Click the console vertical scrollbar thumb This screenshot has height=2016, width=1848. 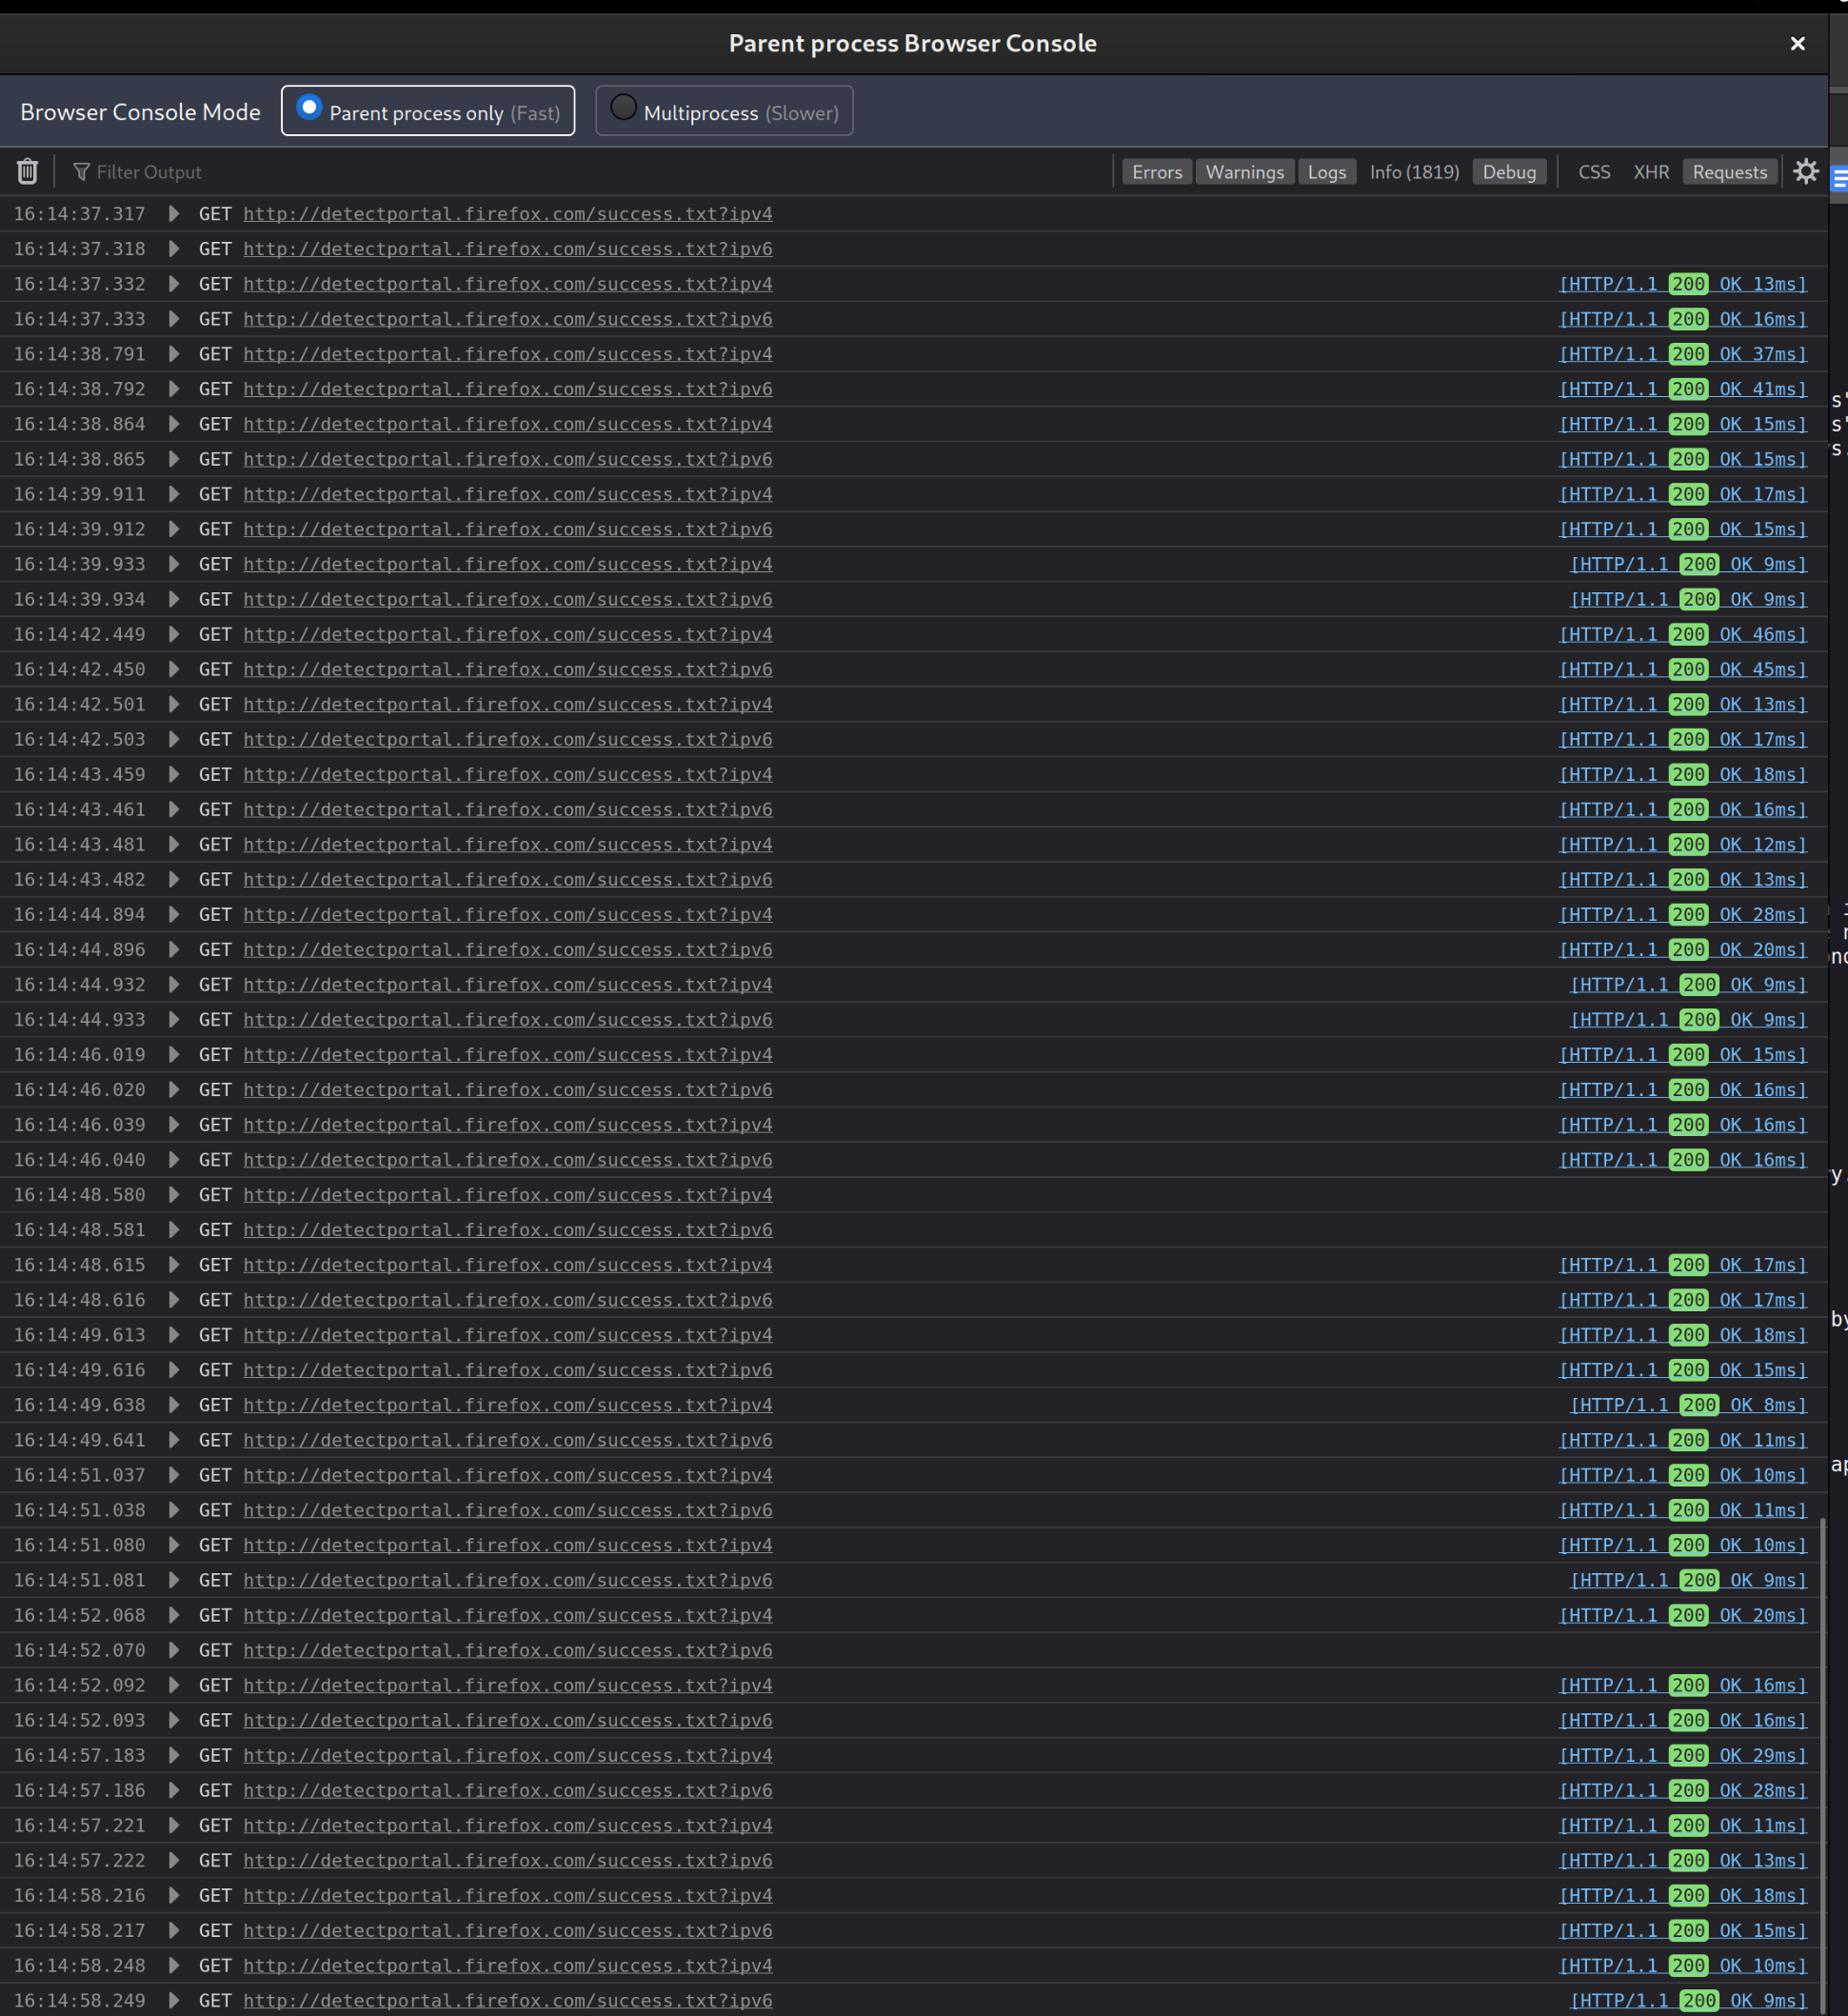pyautogui.click(x=1823, y=1765)
